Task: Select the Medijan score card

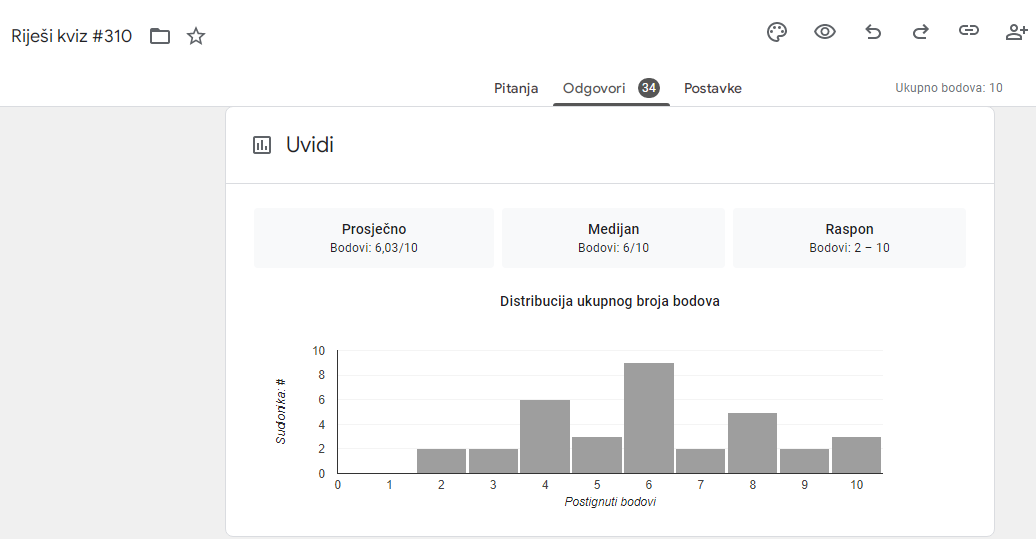Action: [x=613, y=238]
